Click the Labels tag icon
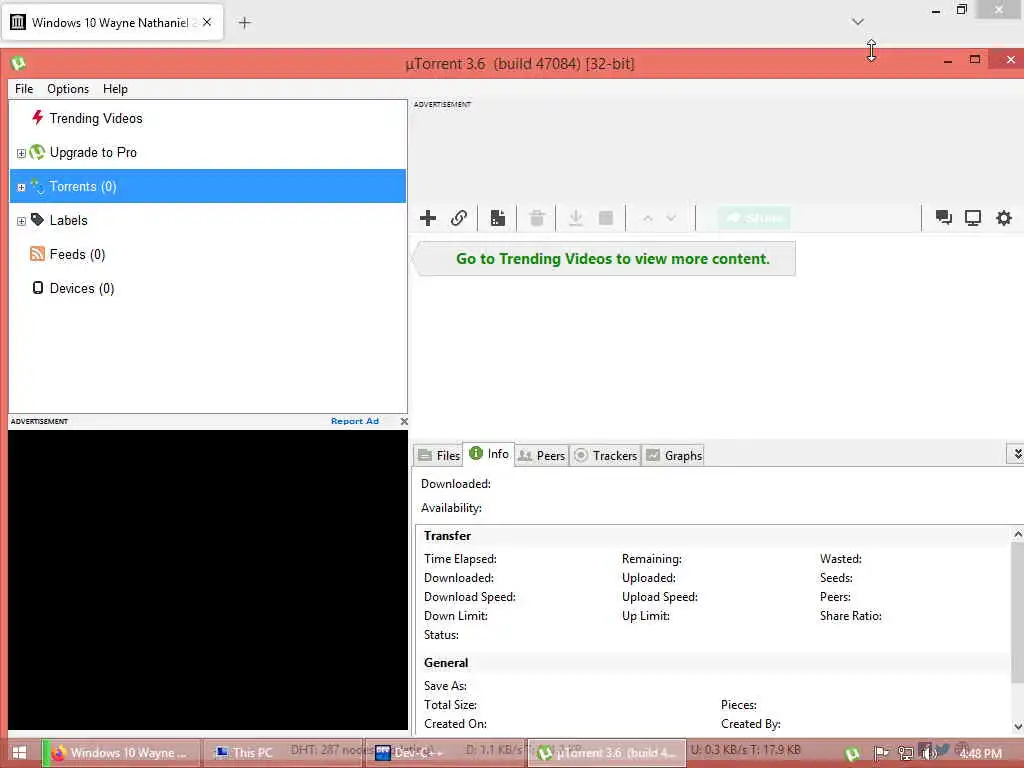 tap(37, 219)
